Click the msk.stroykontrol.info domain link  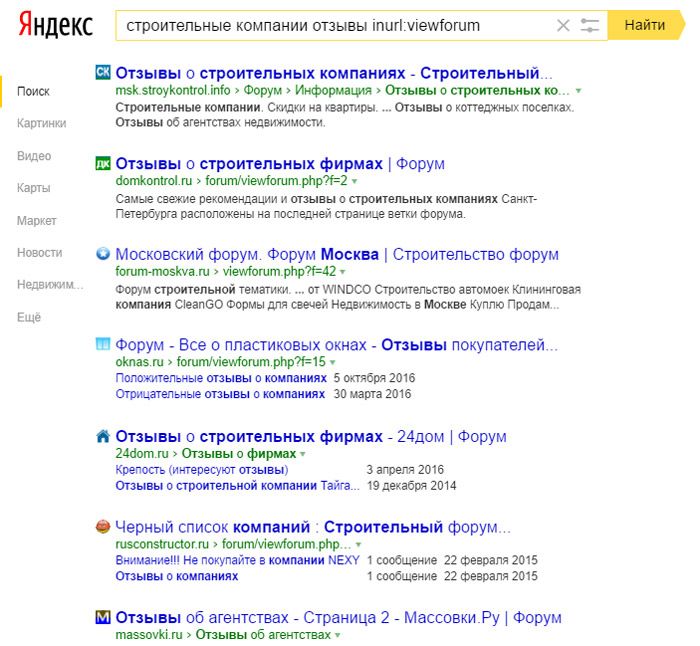click(x=173, y=91)
